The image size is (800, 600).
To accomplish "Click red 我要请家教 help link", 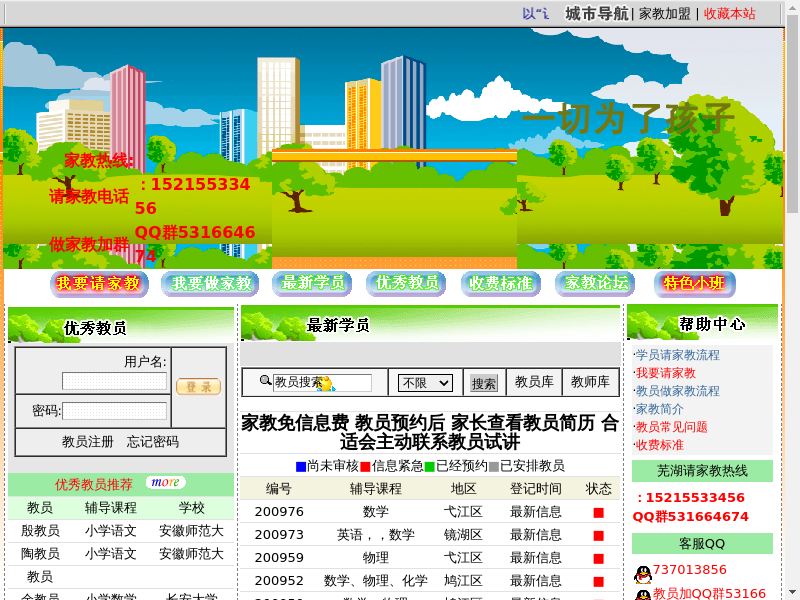I will pyautogui.click(x=665, y=372).
